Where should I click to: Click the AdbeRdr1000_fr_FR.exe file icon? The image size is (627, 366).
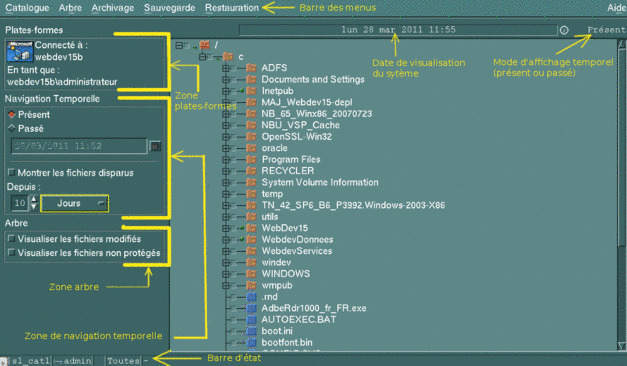coord(251,308)
